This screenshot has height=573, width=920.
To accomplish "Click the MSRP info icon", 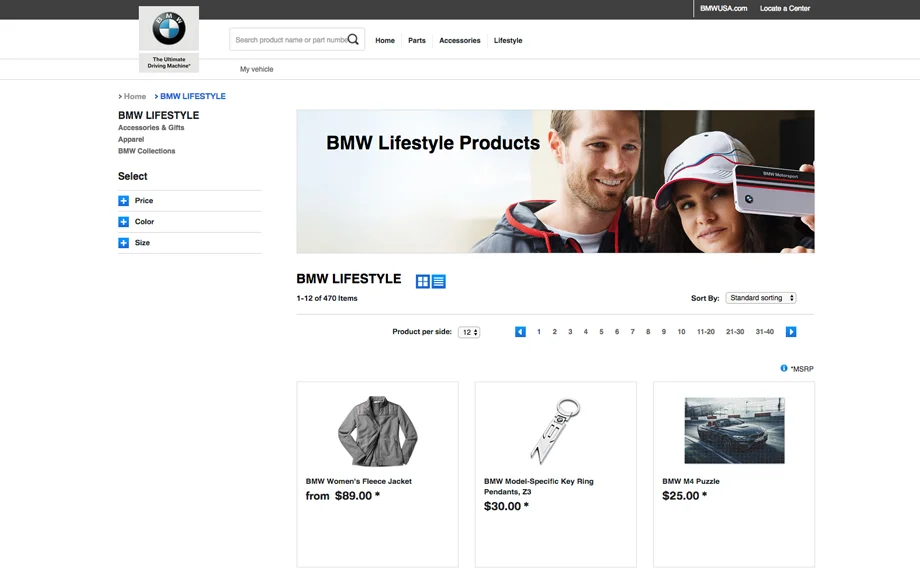I will tap(784, 368).
